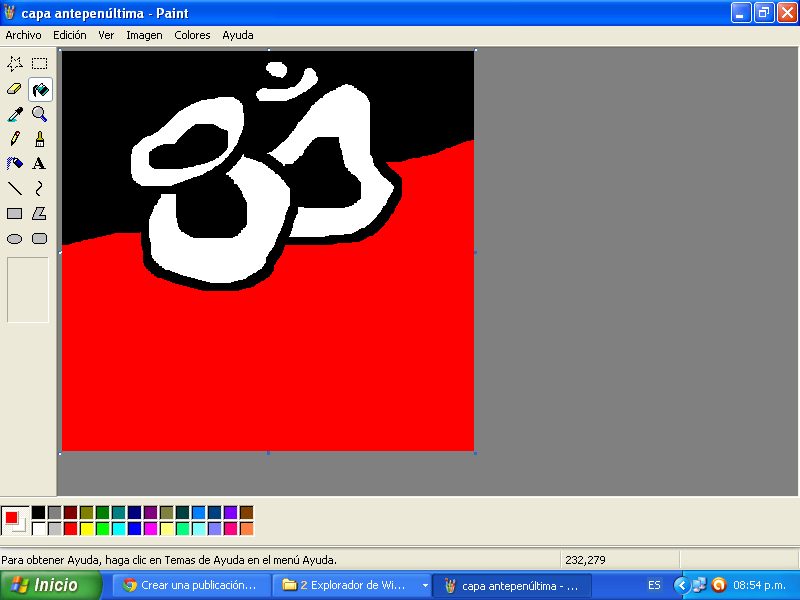Click the network computers tray icon
This screenshot has height=600, width=800.
[x=699, y=585]
